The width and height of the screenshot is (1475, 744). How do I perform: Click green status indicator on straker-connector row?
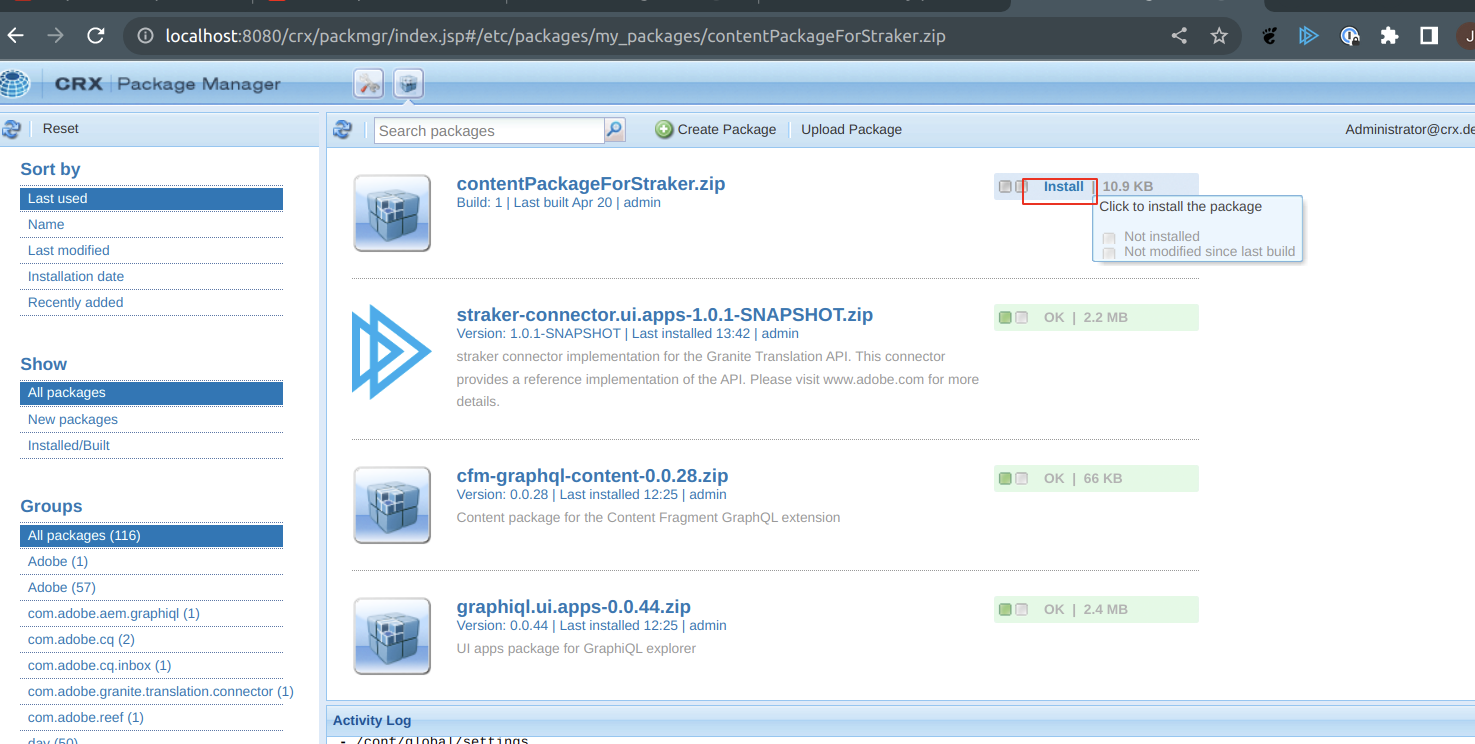pos(1005,317)
